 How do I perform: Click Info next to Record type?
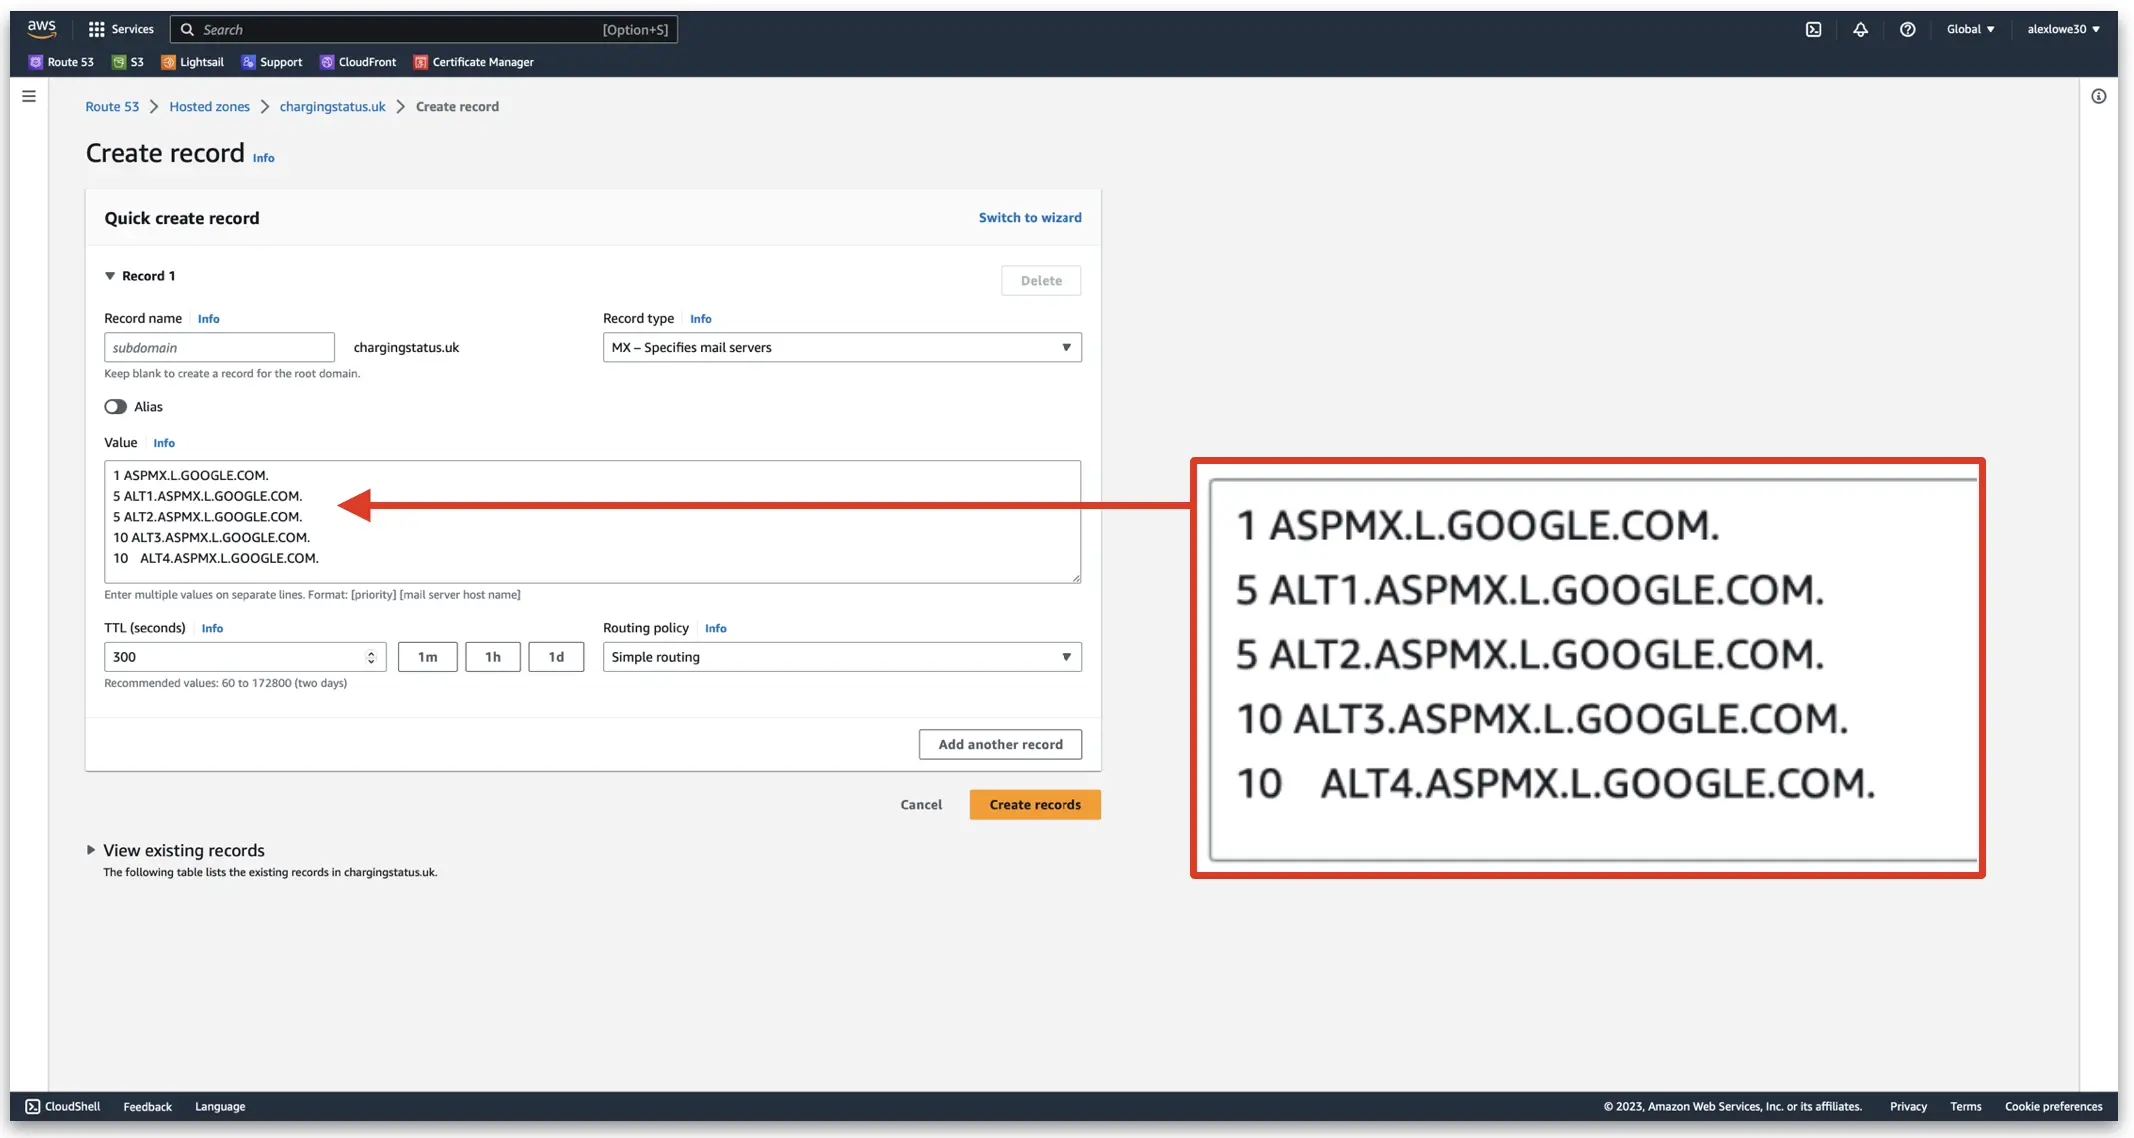pos(701,319)
